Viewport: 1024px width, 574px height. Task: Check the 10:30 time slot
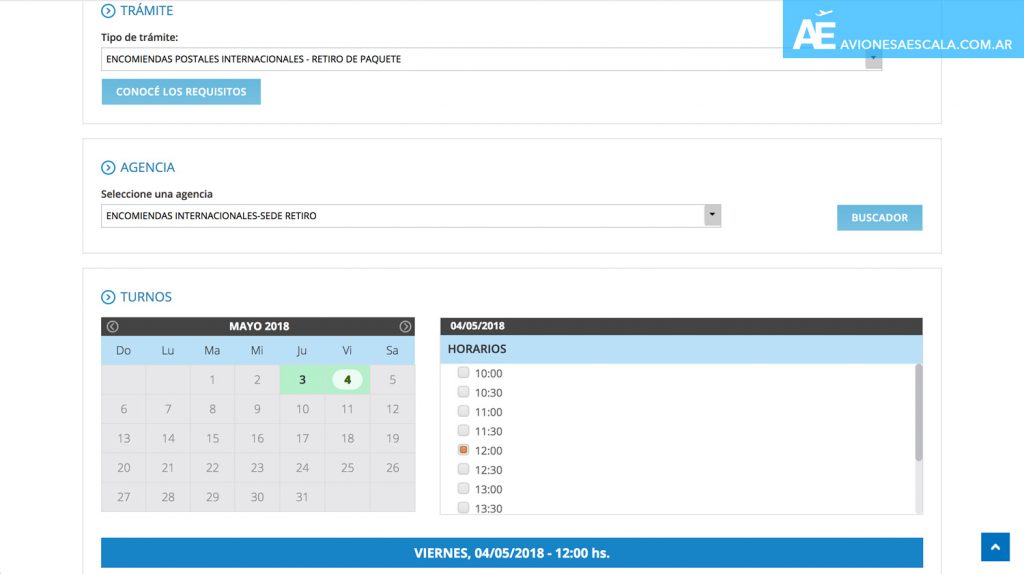click(463, 392)
